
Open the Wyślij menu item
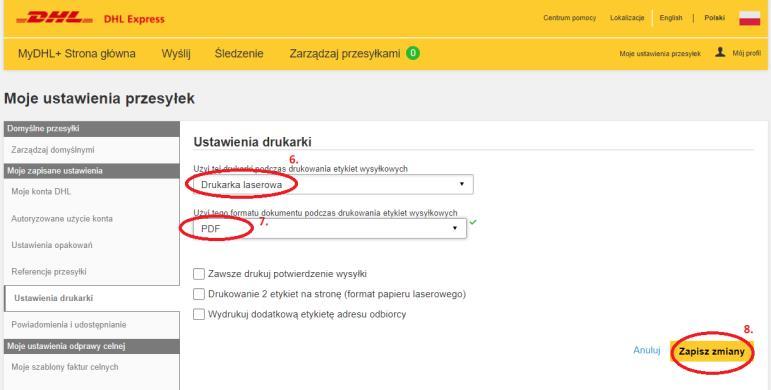click(x=176, y=54)
